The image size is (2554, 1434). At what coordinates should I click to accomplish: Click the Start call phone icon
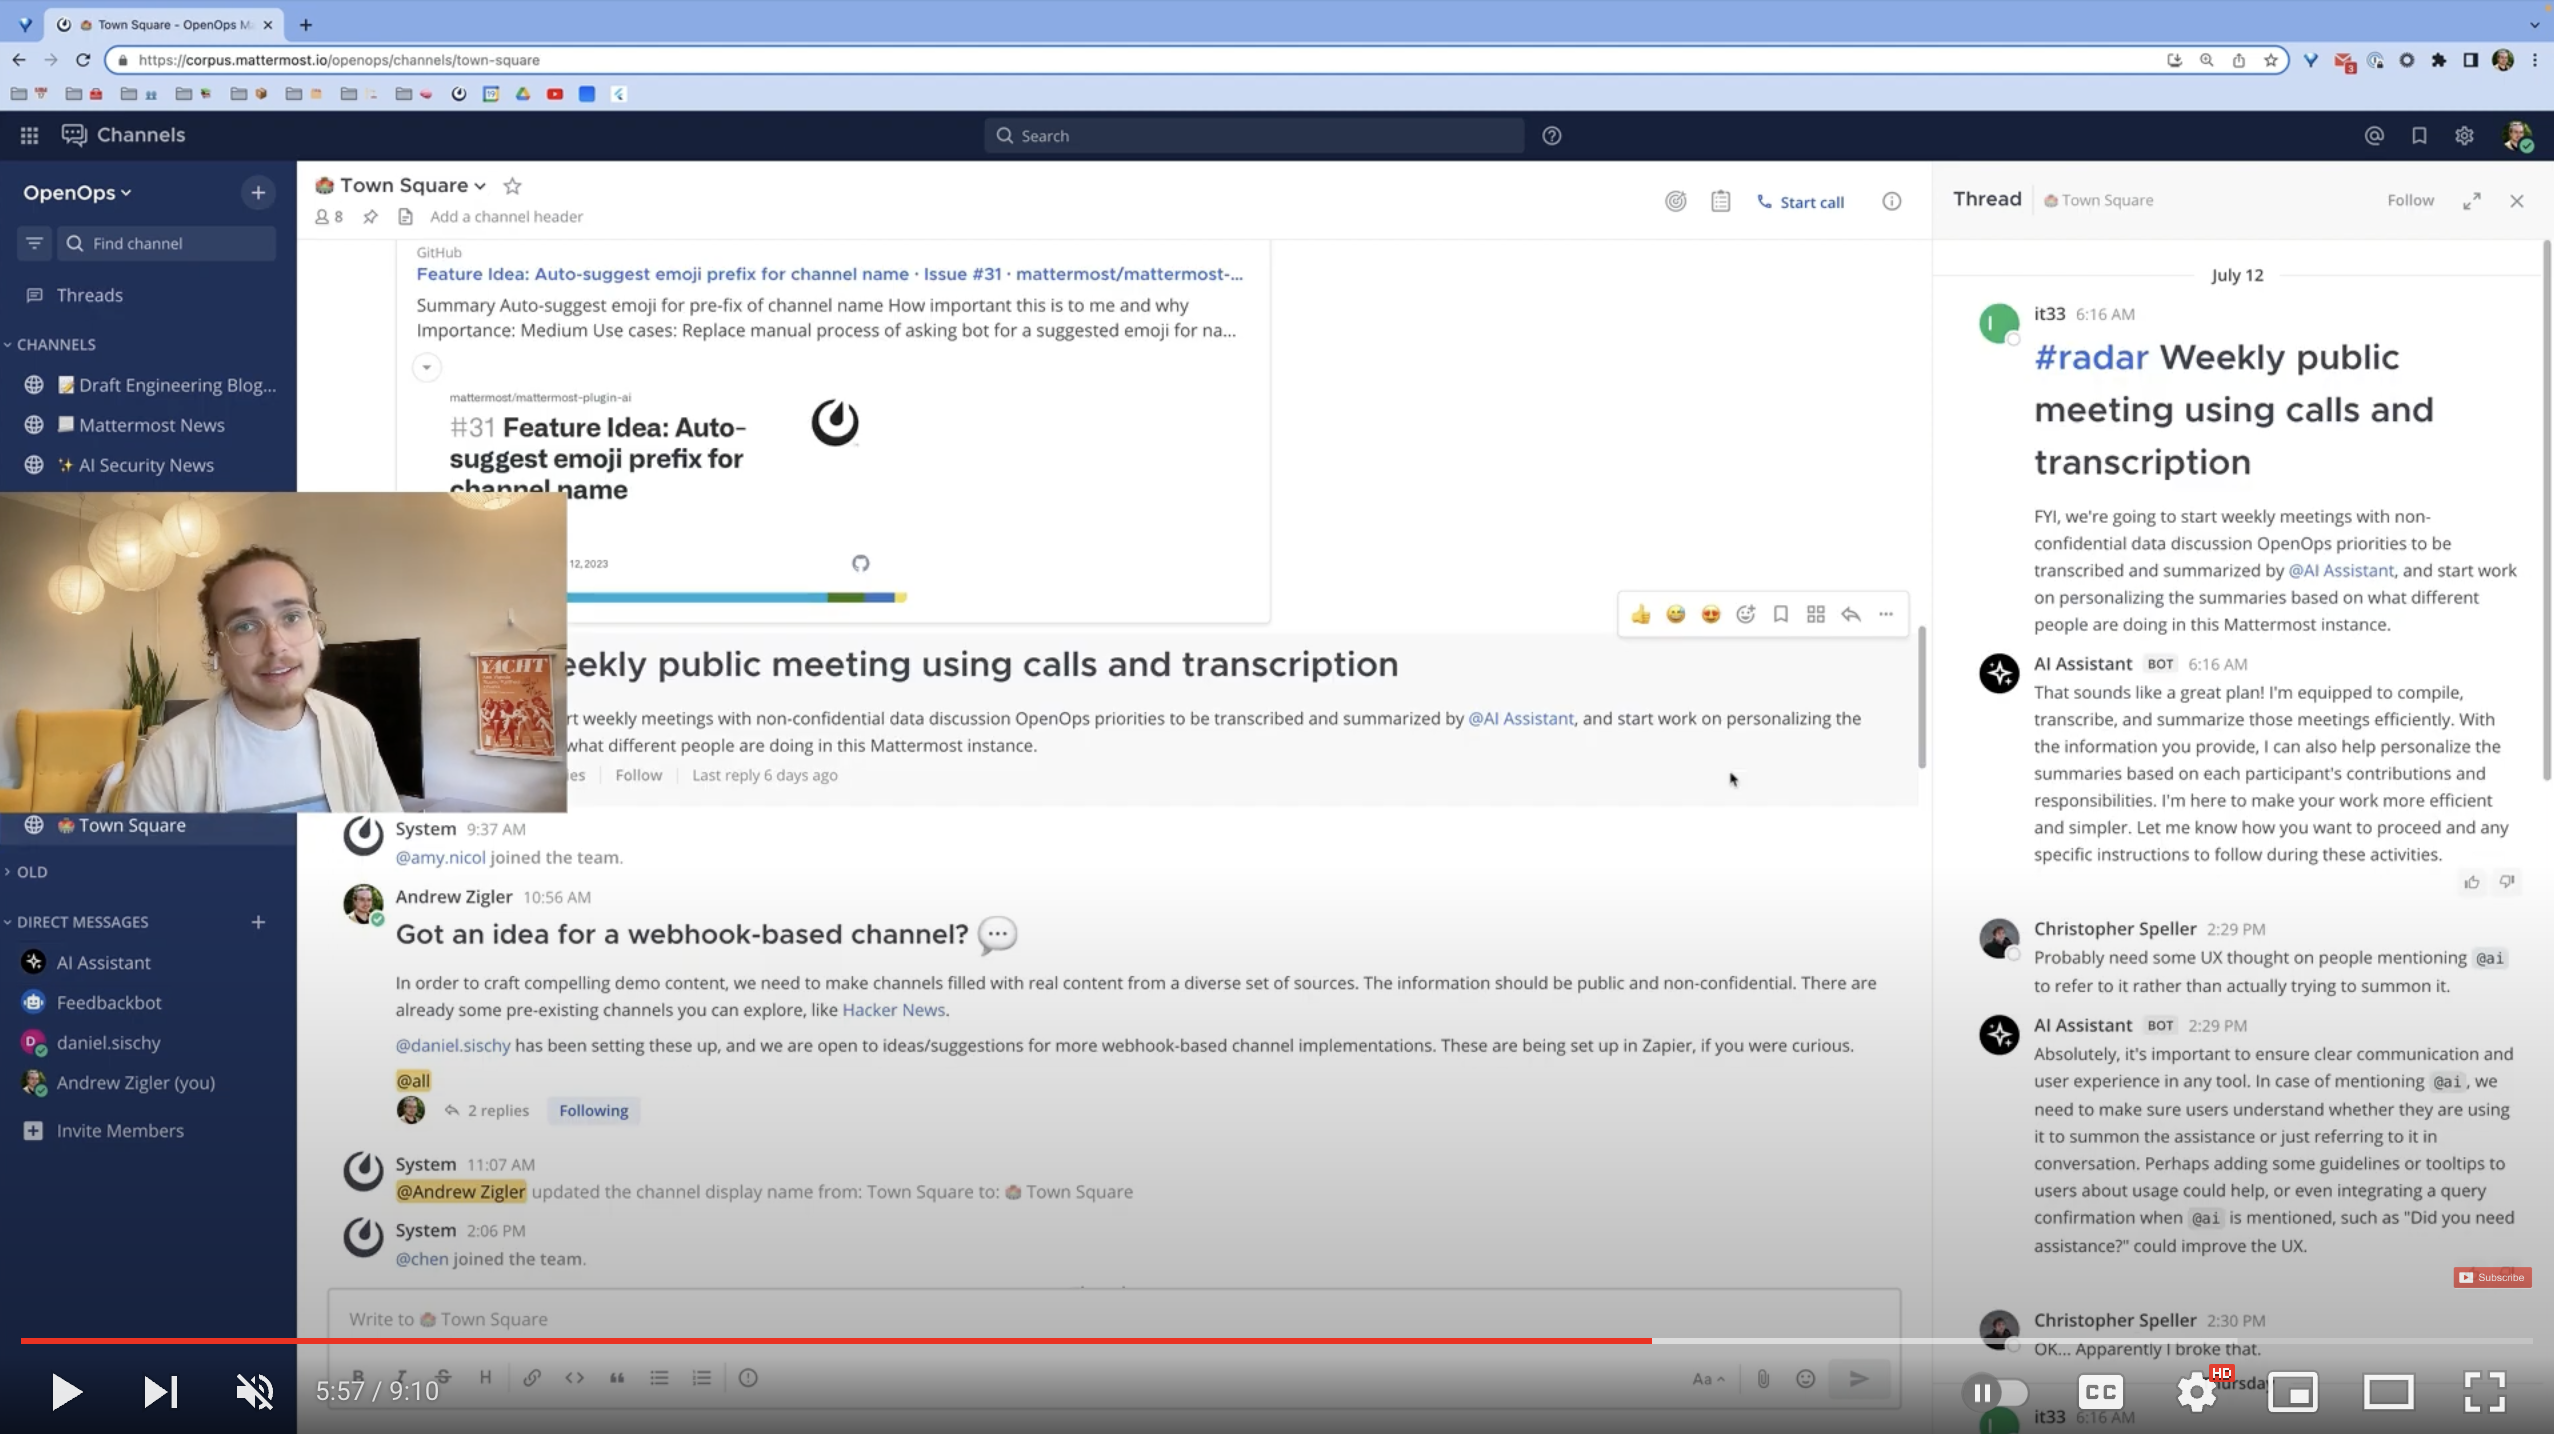pos(1763,200)
